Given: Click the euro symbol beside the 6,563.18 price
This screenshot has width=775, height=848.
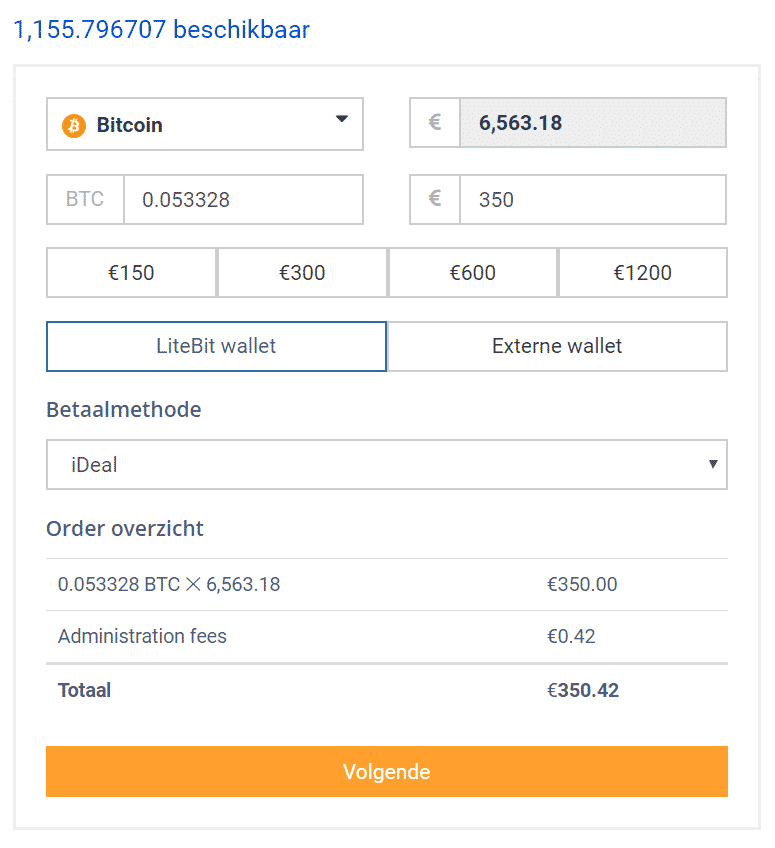Looking at the screenshot, I should pyautogui.click(x=435, y=122).
